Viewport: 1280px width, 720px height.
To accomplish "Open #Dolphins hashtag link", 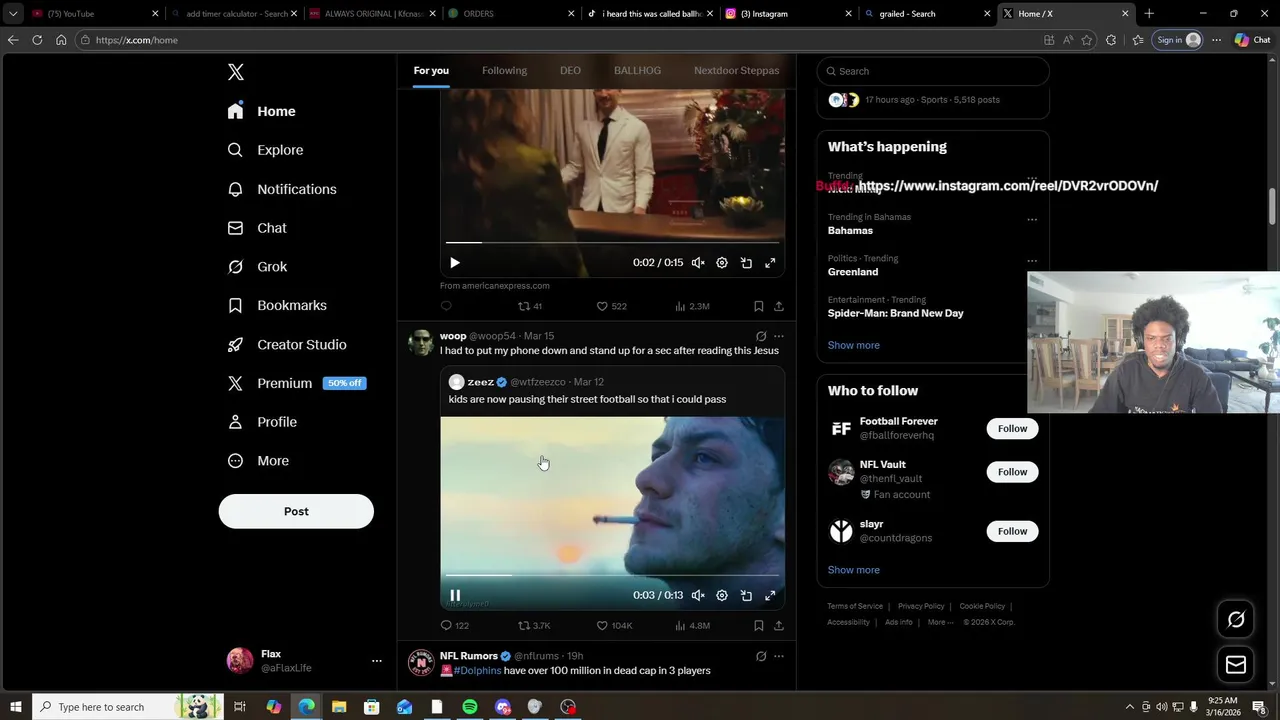I will [x=477, y=671].
